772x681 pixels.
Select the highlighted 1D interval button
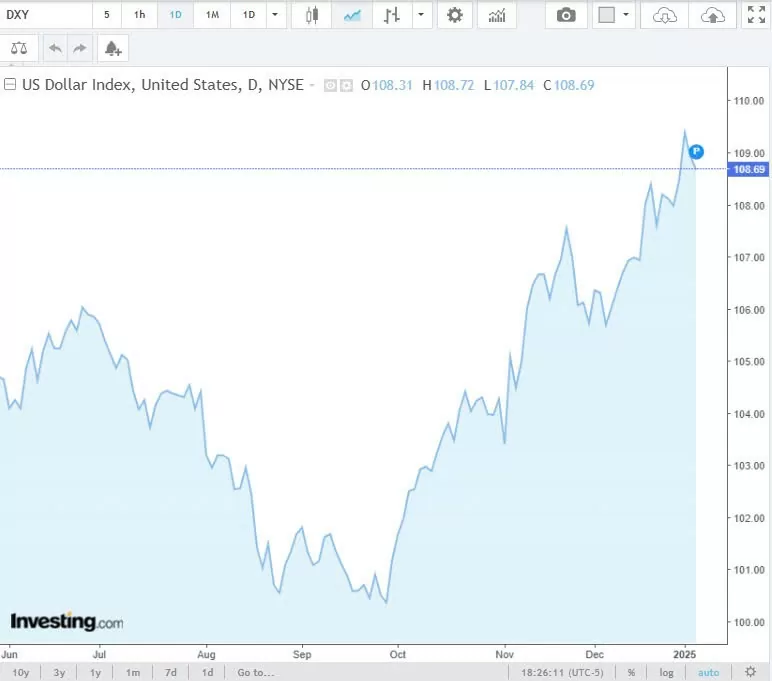[x=175, y=15]
